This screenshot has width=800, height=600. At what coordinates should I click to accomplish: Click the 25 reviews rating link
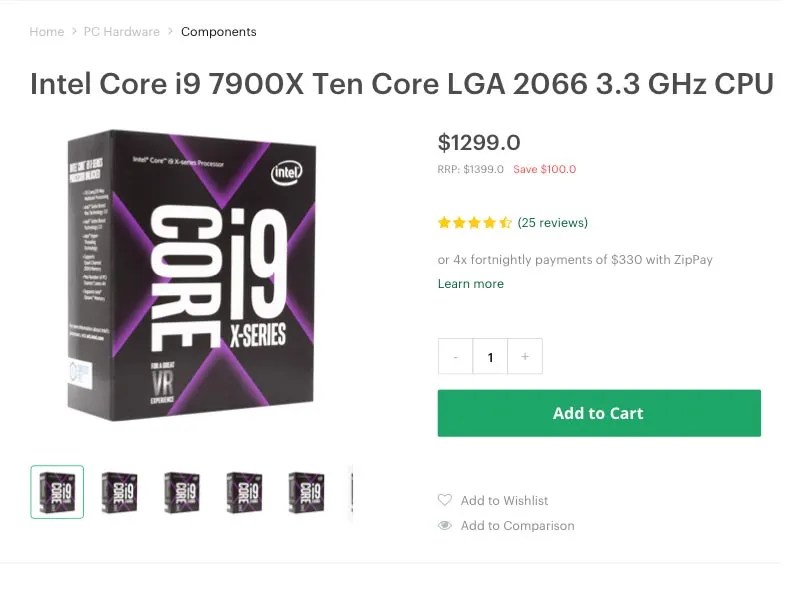click(x=554, y=222)
